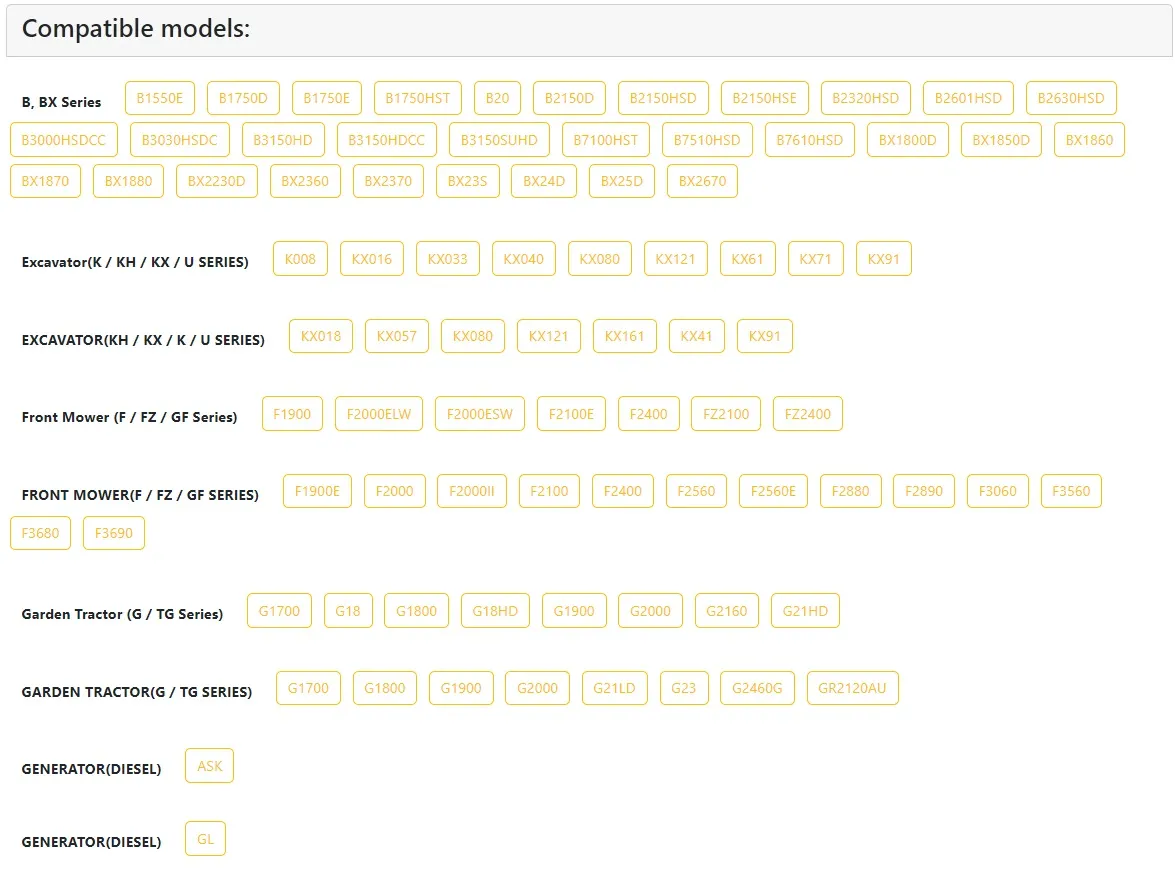Screen dimensions: 1175x881
Task: Click the F1900 front mower model
Action: 292,414
